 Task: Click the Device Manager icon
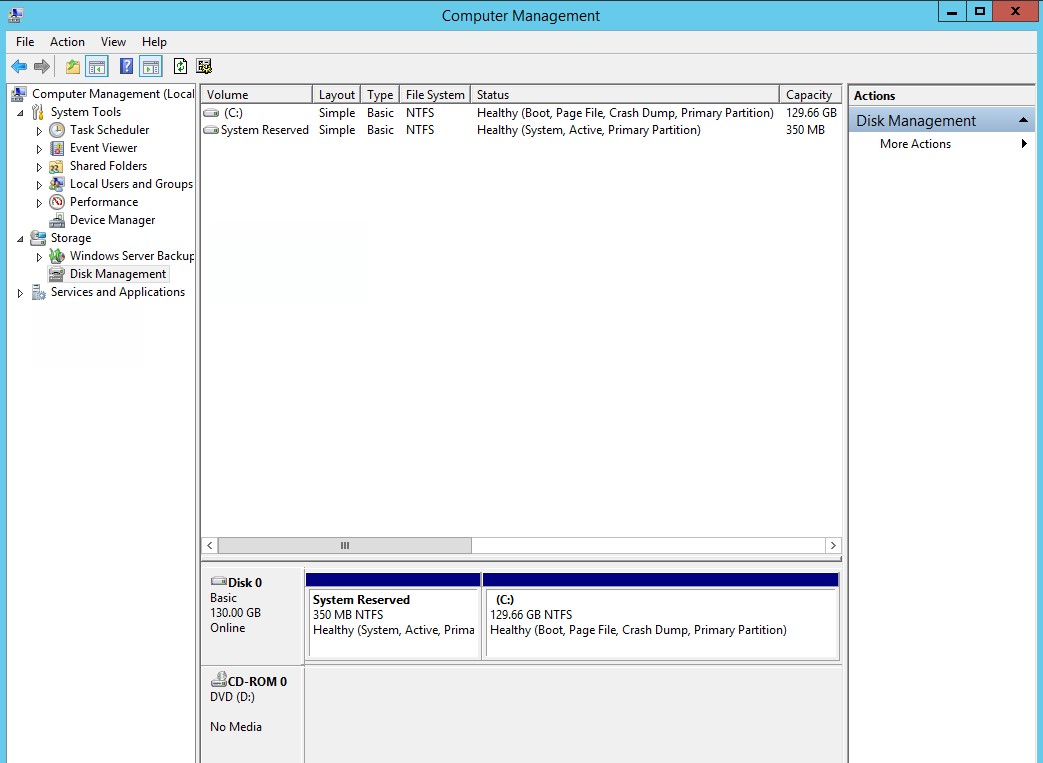click(57, 220)
